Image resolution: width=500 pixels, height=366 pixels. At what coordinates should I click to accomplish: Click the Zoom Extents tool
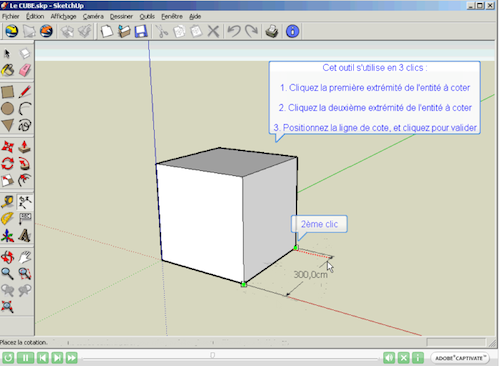(7, 307)
